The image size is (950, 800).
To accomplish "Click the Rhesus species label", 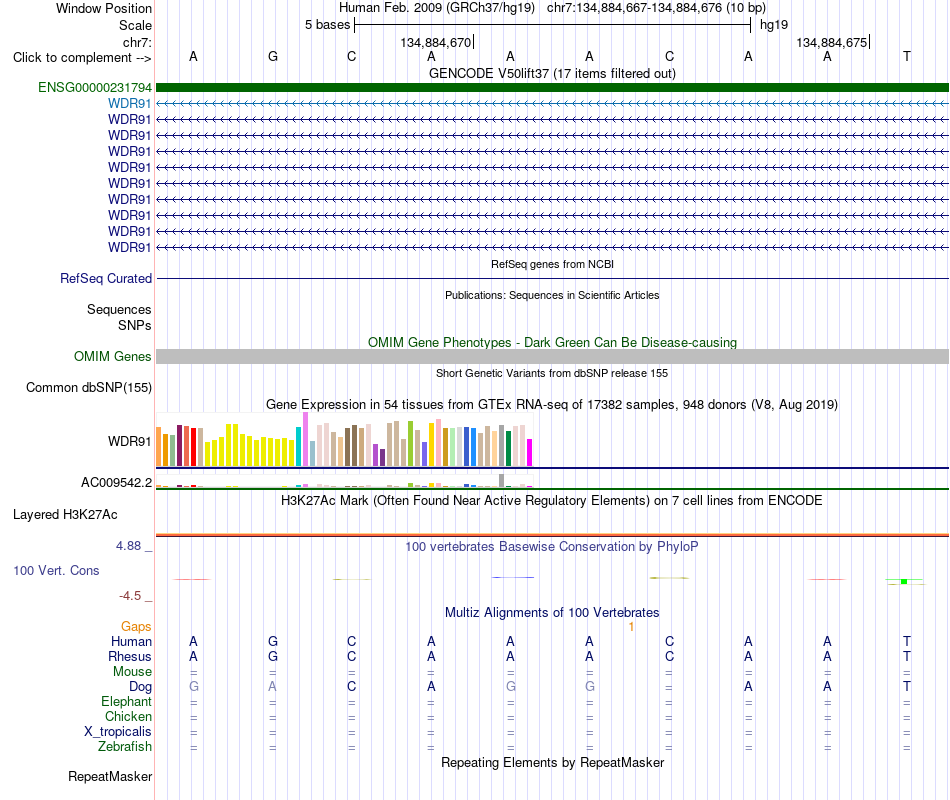I will point(130,656).
